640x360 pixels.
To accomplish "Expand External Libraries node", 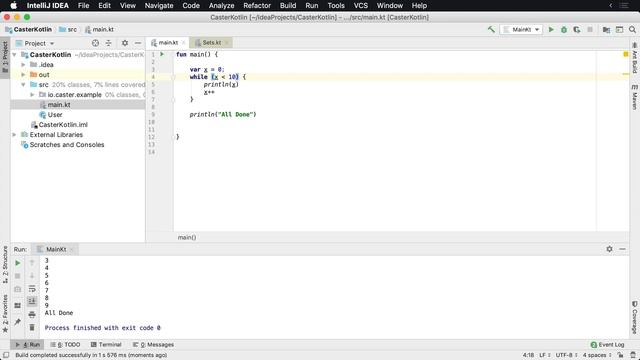I will click(x=15, y=135).
